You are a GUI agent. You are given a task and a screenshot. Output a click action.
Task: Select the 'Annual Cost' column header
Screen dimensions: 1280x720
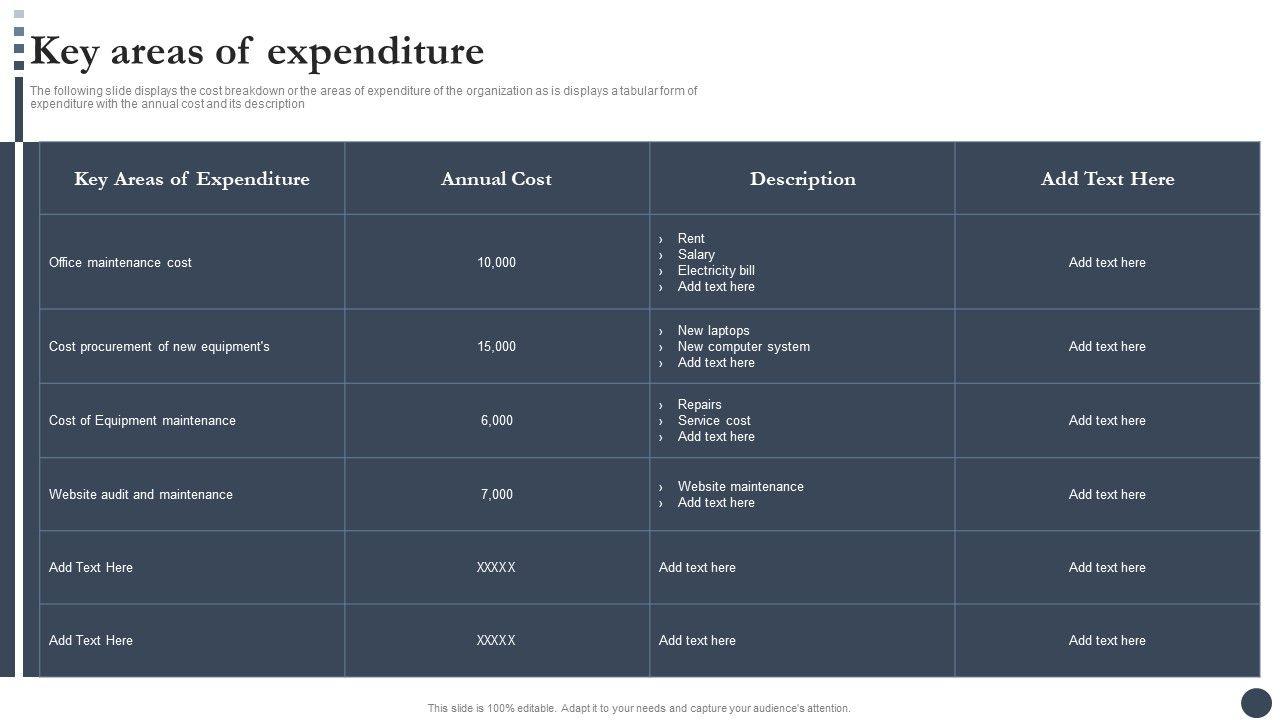[x=496, y=179]
